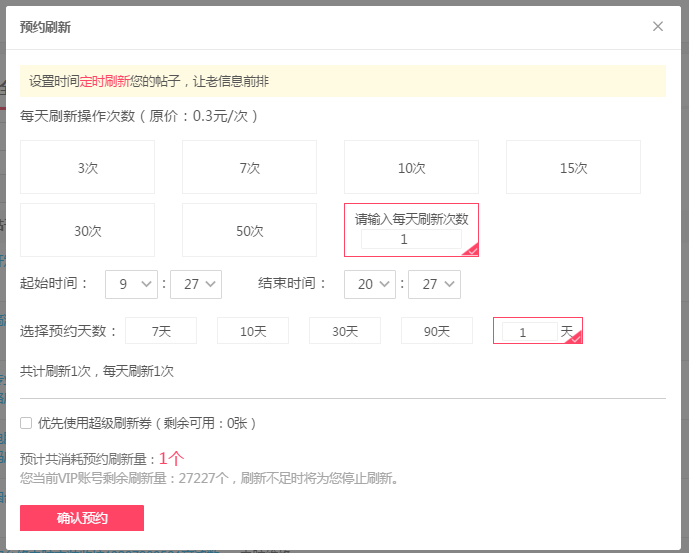
Task: Choose the 15次 refresh count
Action: tap(573, 167)
